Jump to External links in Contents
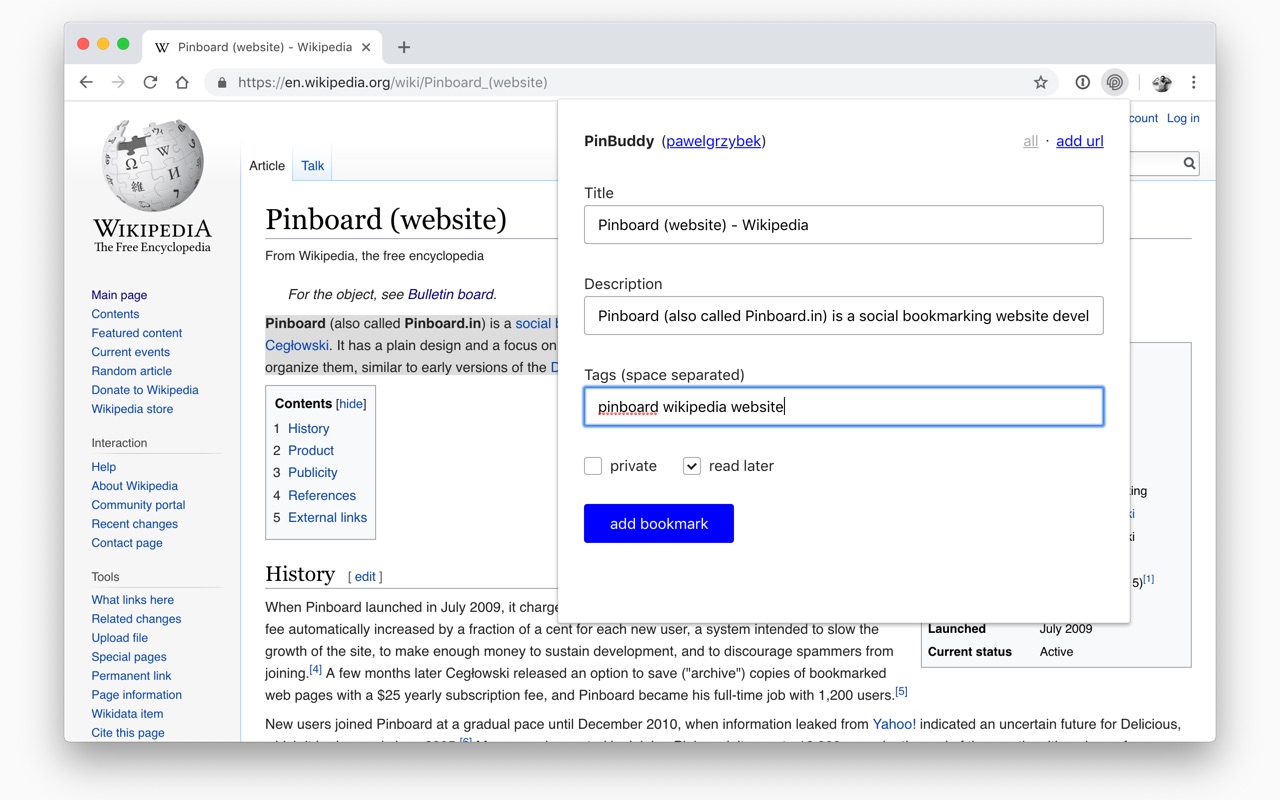This screenshot has height=800, width=1280. [x=327, y=517]
